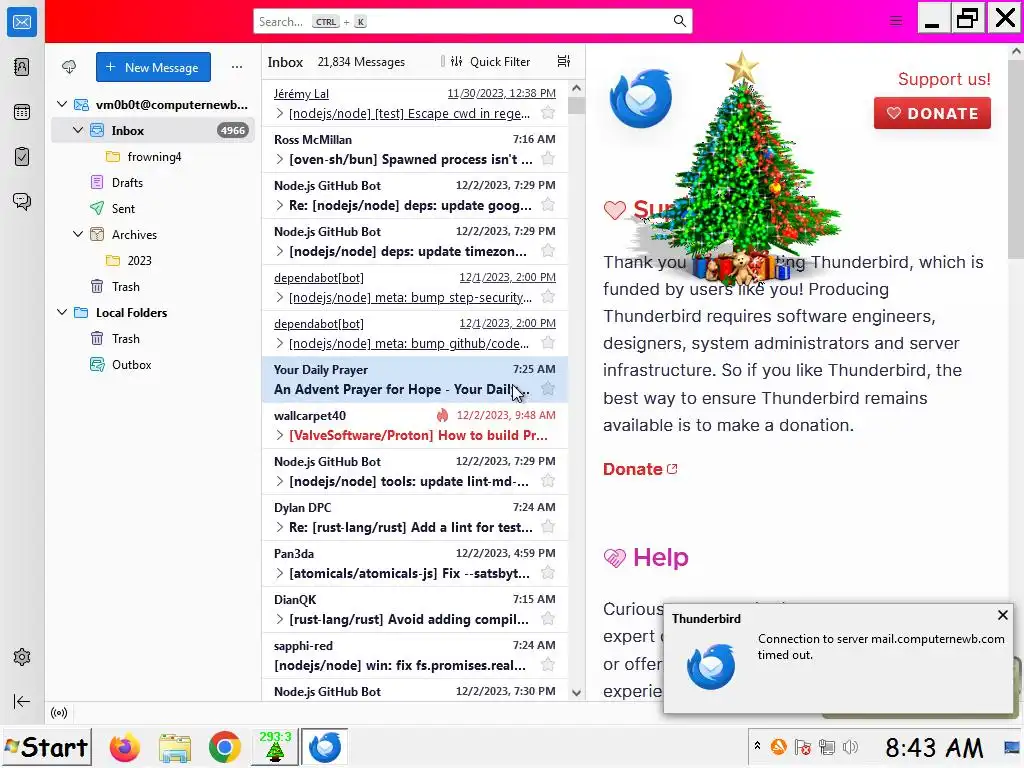Open the Your Daily Prayer email
The image size is (1024, 768).
(415, 379)
